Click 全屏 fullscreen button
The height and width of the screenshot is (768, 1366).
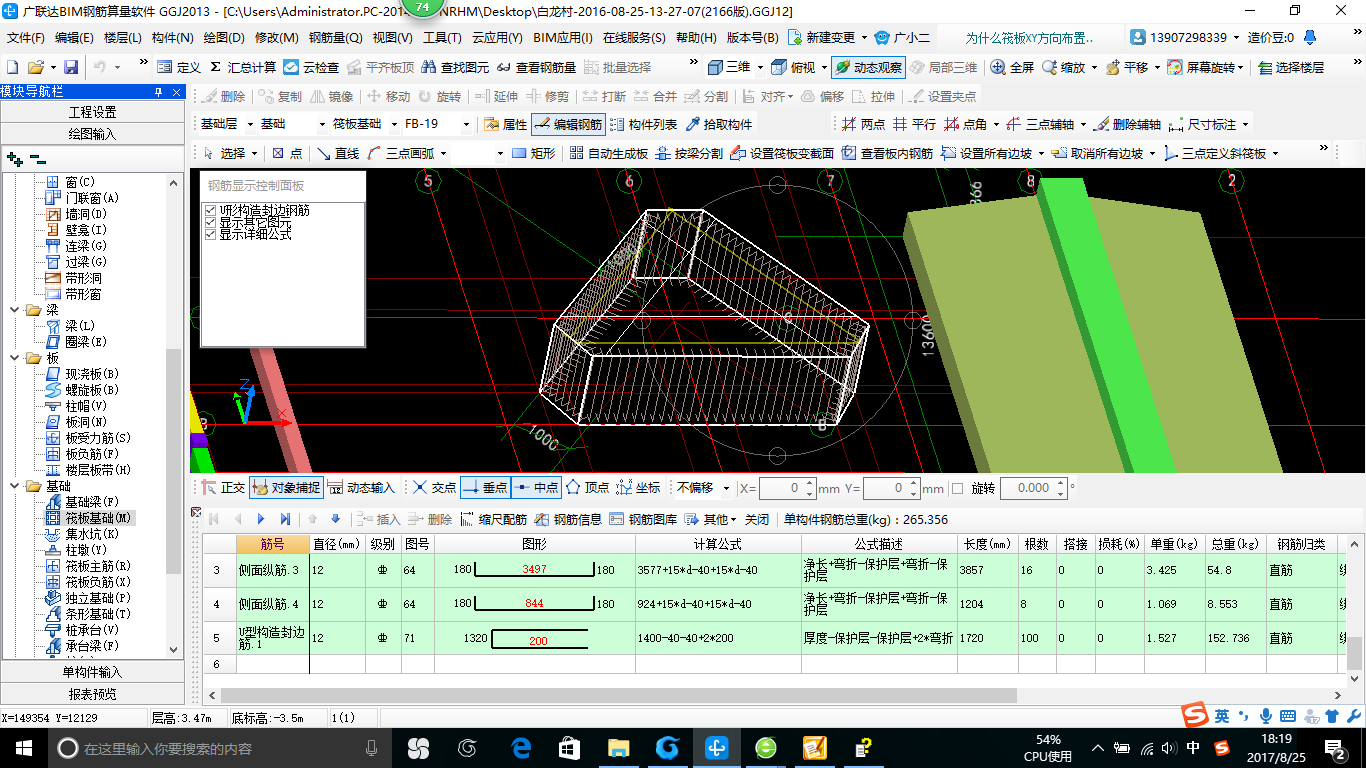pyautogui.click(x=1012, y=67)
